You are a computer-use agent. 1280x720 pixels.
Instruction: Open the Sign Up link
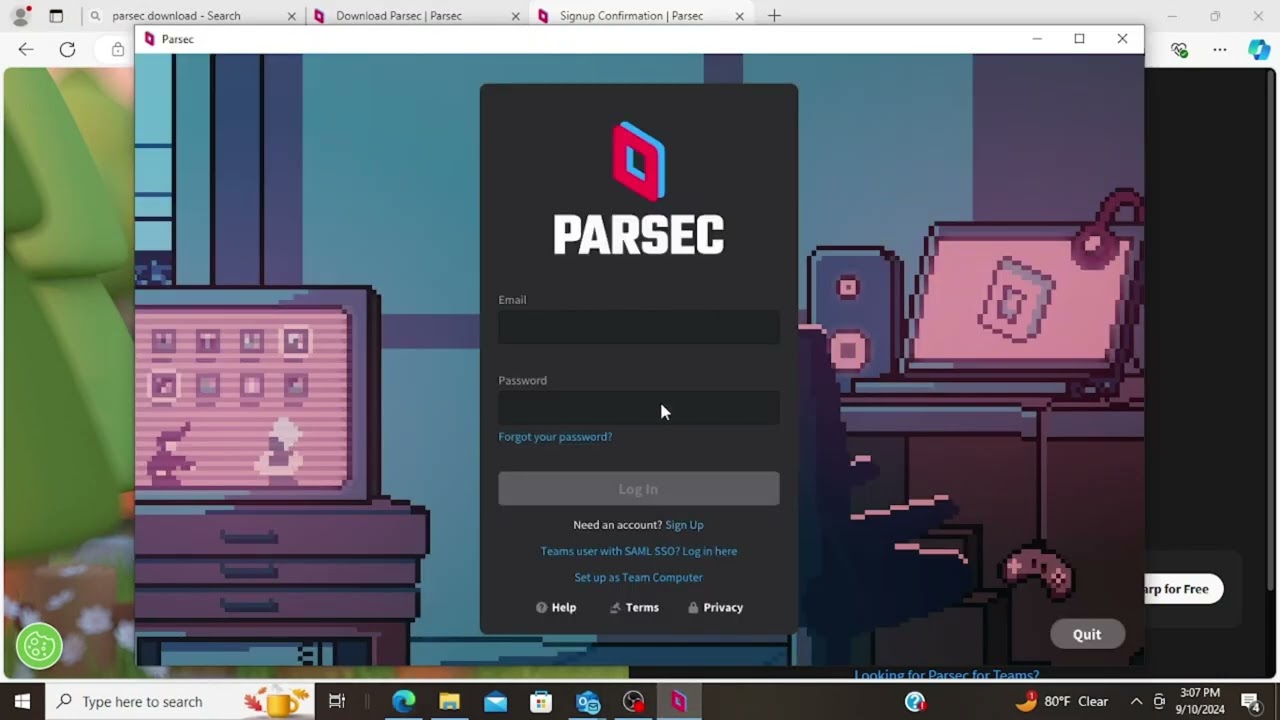[684, 525]
